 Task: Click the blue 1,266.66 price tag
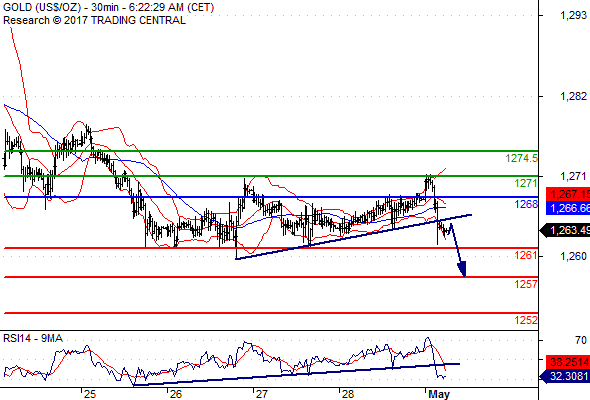568,208
